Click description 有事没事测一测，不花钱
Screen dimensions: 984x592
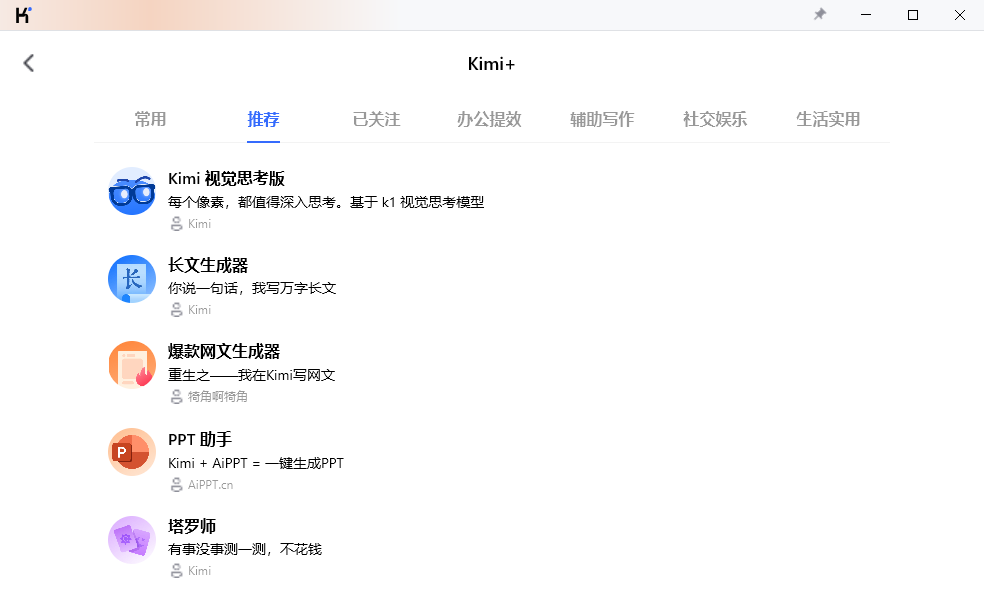(245, 549)
